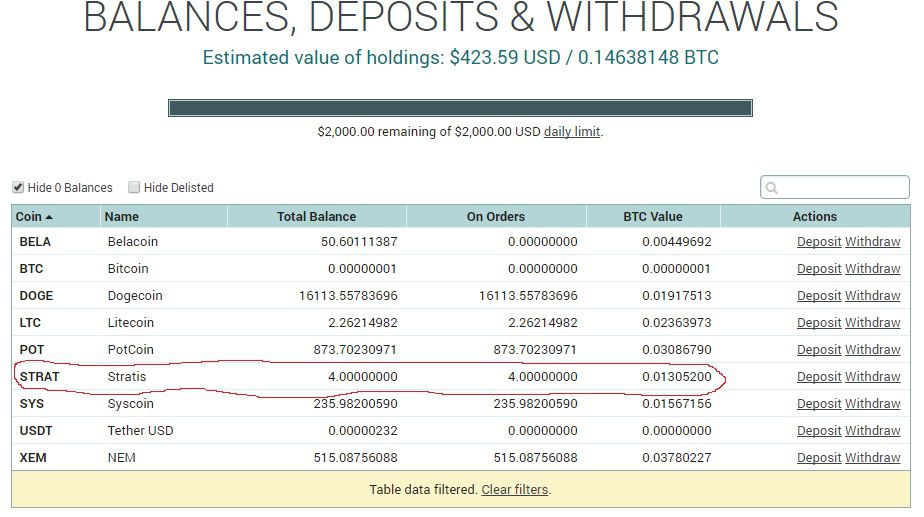The height and width of the screenshot is (517, 924).
Task: Open Deposit for Litecoin row
Action: pos(819,323)
